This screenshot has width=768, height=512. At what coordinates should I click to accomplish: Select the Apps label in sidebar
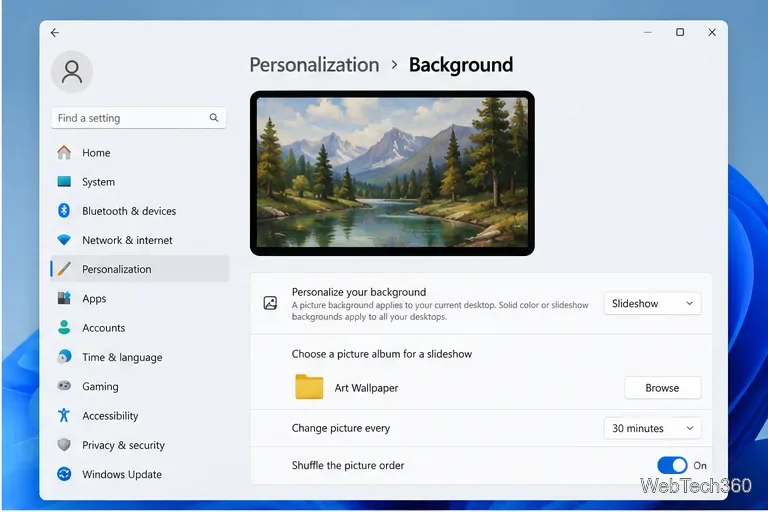coord(94,299)
